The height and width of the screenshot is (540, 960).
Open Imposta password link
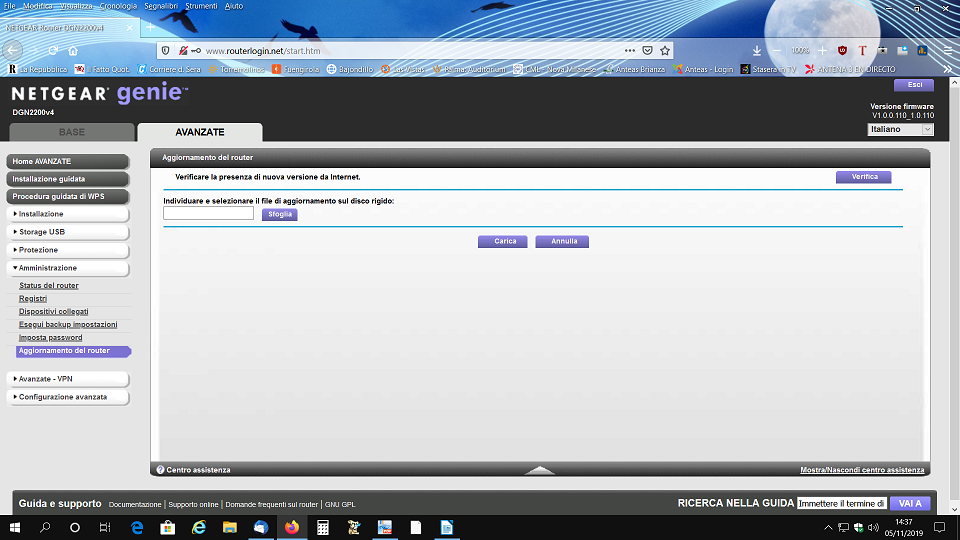[x=50, y=338]
